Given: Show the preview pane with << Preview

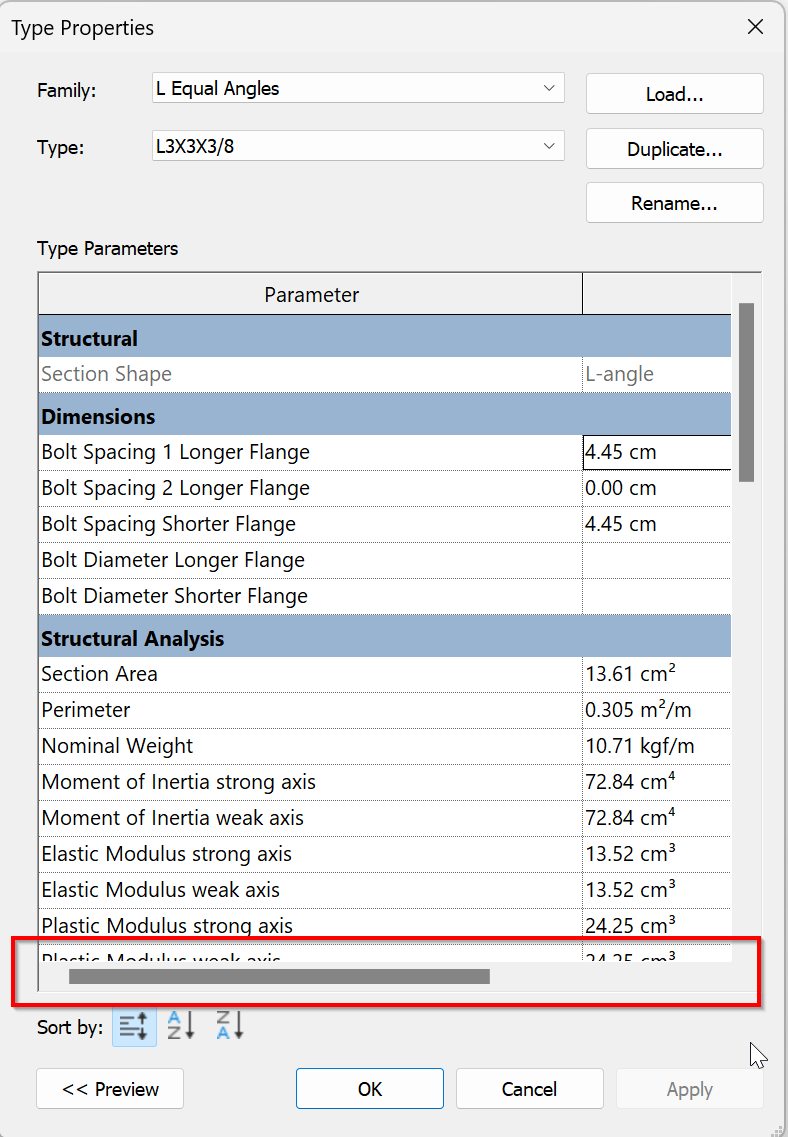Looking at the screenshot, I should click(110, 1089).
